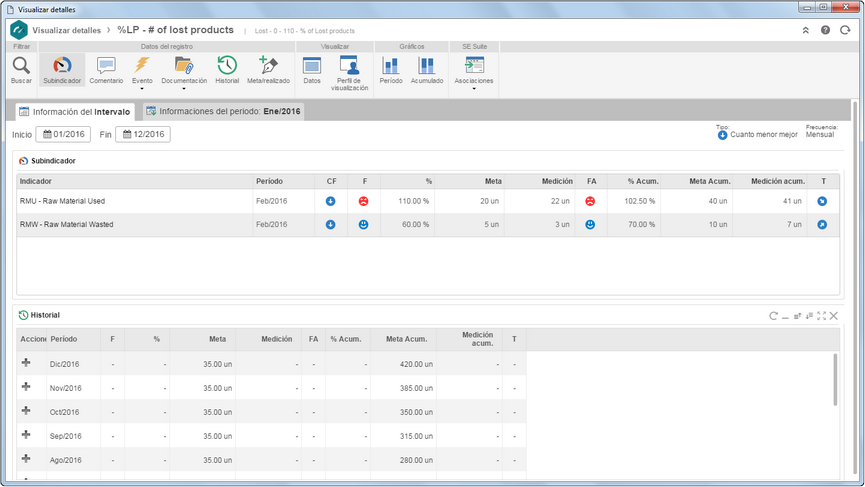The image size is (865, 487).
Task: Click Período header in Historial table
Action: 73,339
